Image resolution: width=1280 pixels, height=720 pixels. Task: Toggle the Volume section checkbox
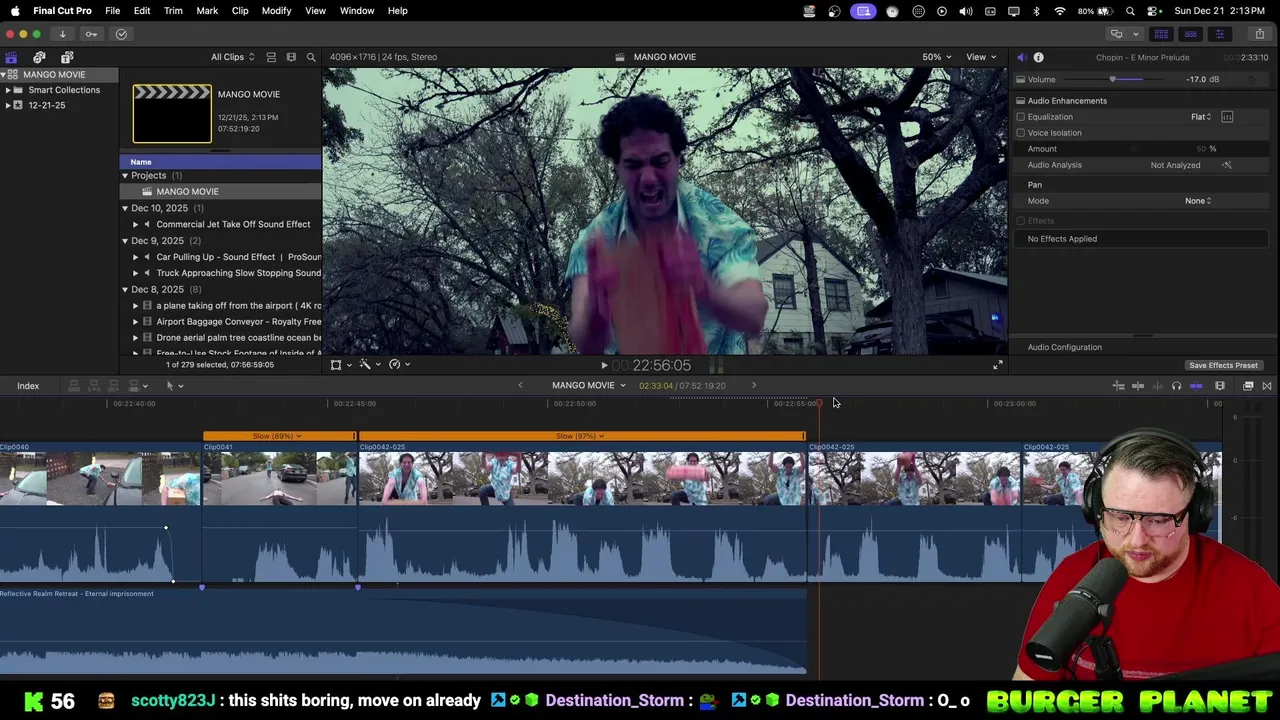[1021, 79]
